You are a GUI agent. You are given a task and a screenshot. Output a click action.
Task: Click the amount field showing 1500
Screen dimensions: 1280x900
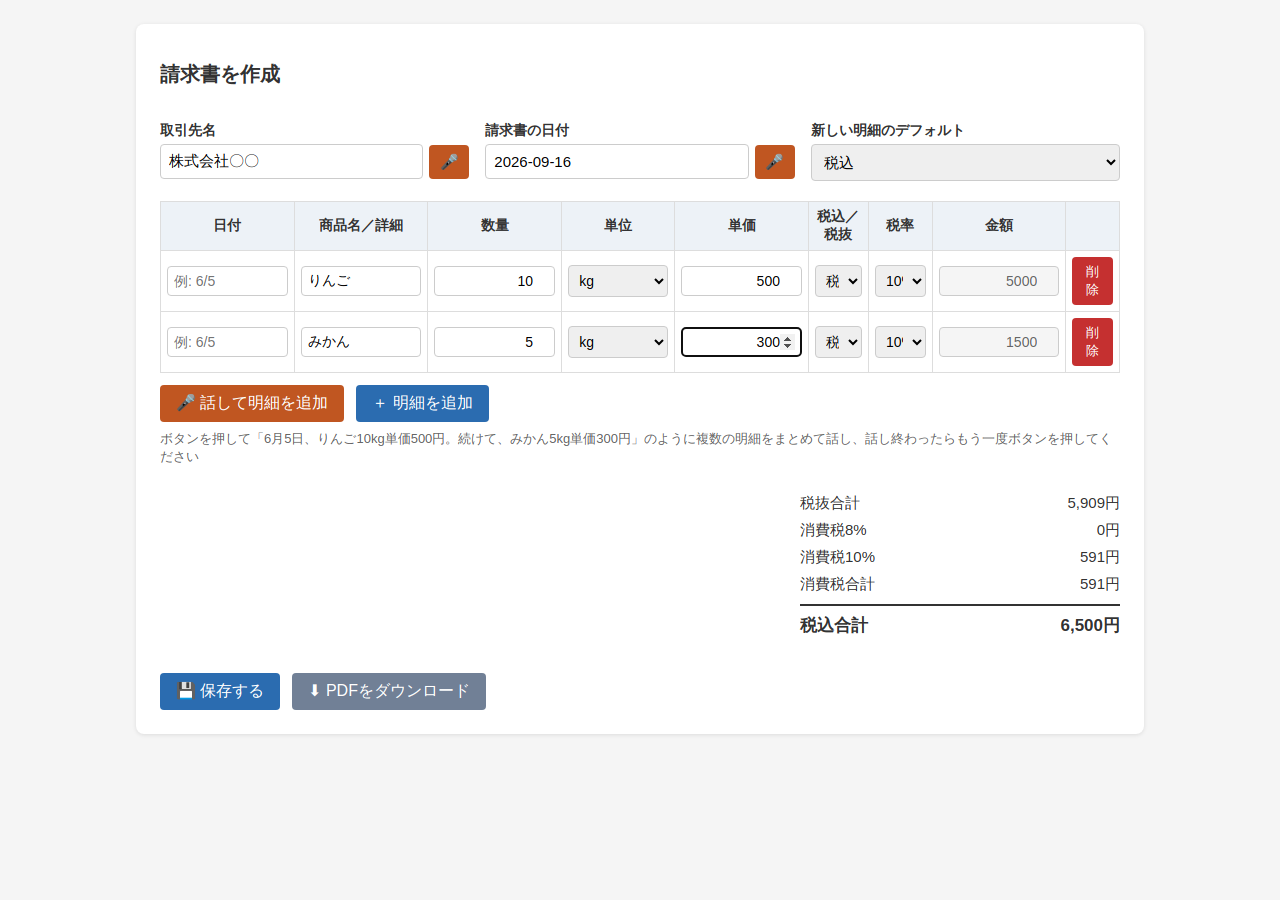[999, 342]
